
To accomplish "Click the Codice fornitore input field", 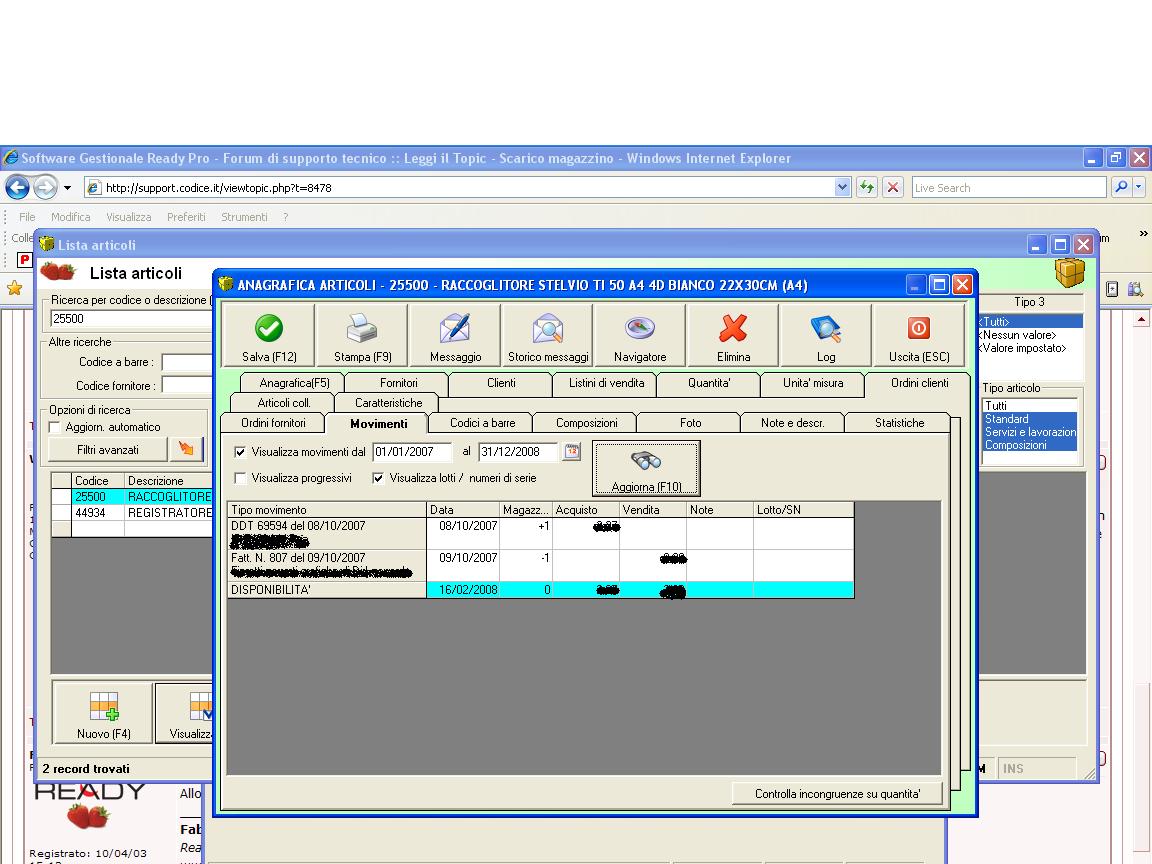I will pos(187,386).
